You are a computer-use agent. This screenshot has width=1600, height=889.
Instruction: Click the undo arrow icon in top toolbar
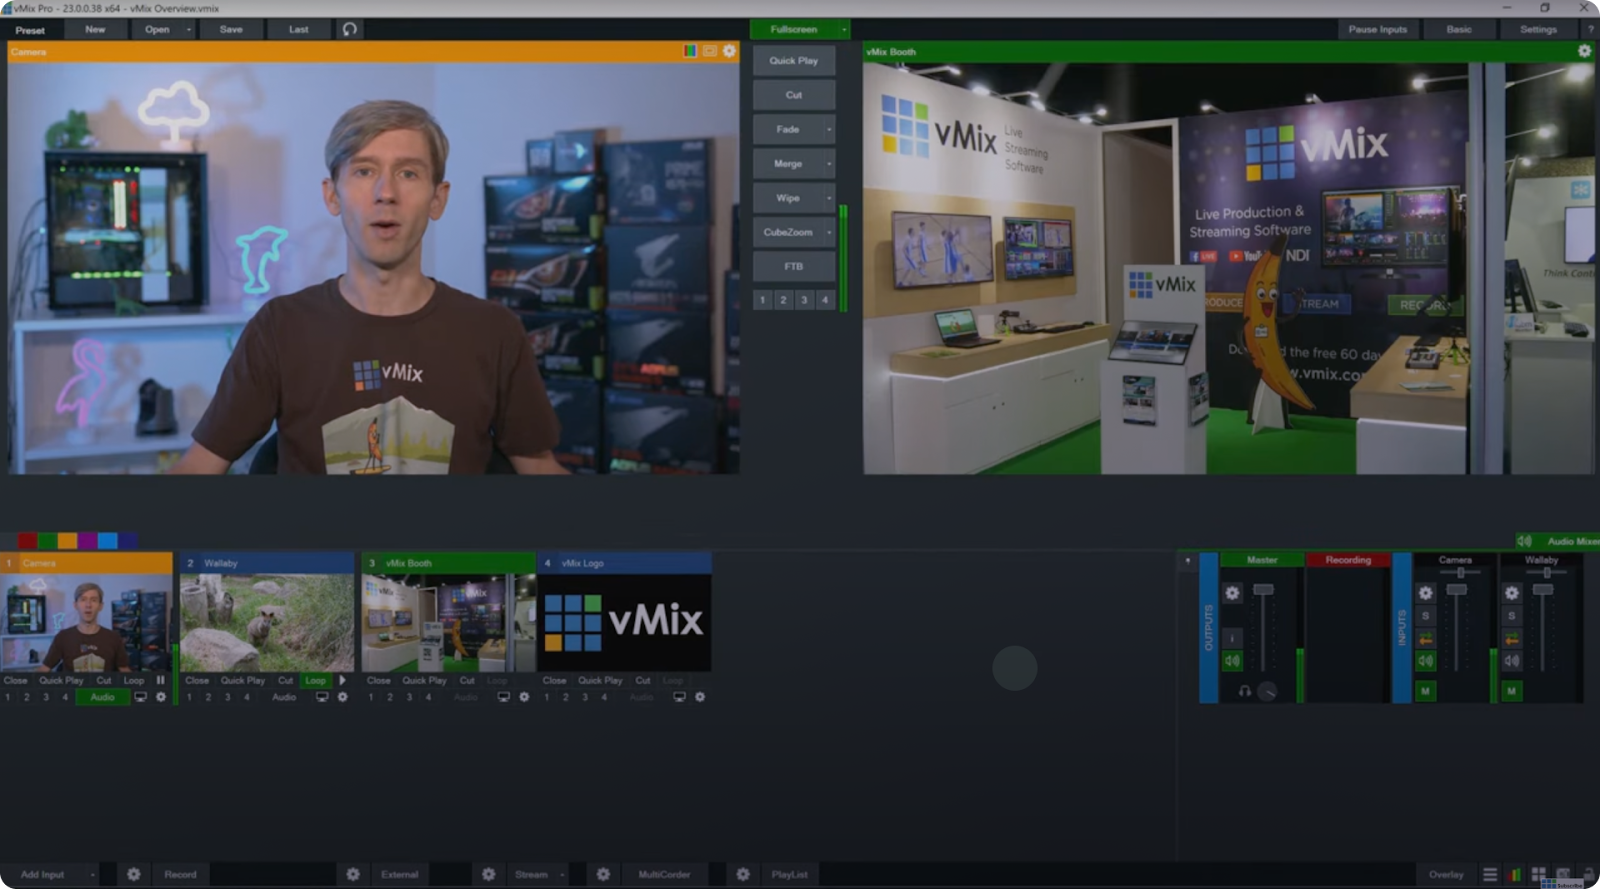pyautogui.click(x=349, y=29)
